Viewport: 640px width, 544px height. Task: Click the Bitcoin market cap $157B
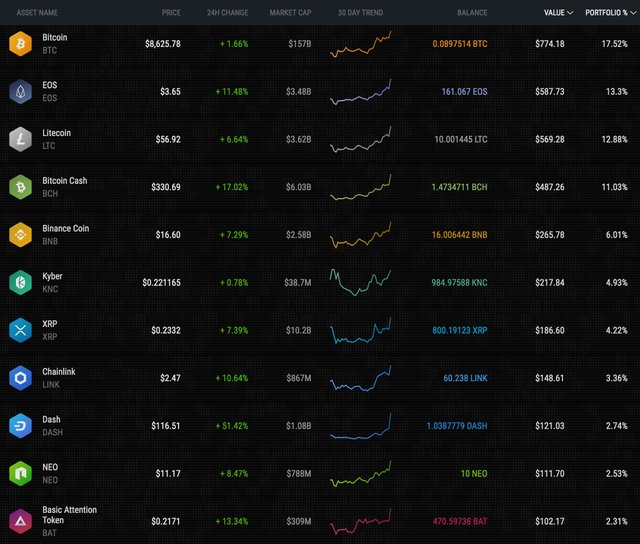click(300, 44)
